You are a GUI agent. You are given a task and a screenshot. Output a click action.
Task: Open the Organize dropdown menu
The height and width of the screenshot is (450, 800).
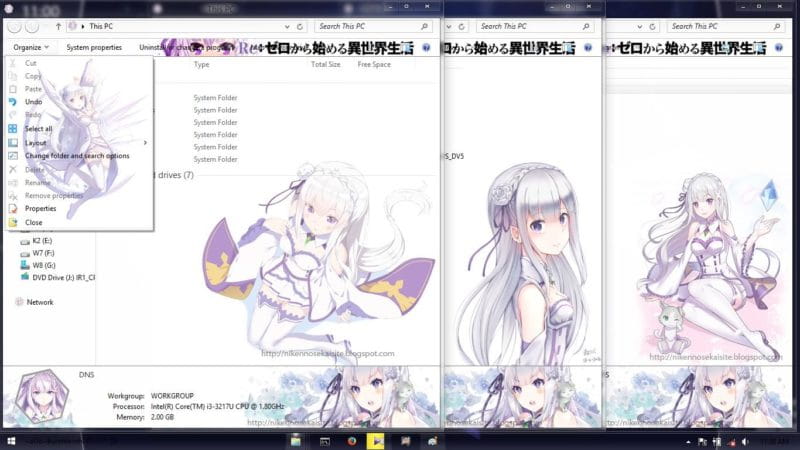[x=31, y=47]
